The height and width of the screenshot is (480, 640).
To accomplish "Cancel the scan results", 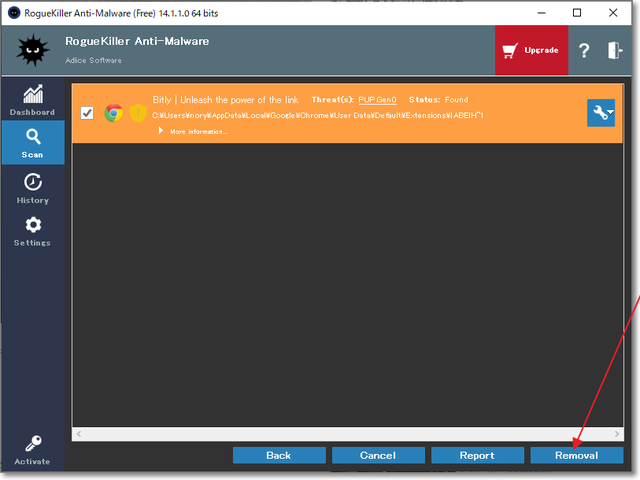I will click(378, 455).
